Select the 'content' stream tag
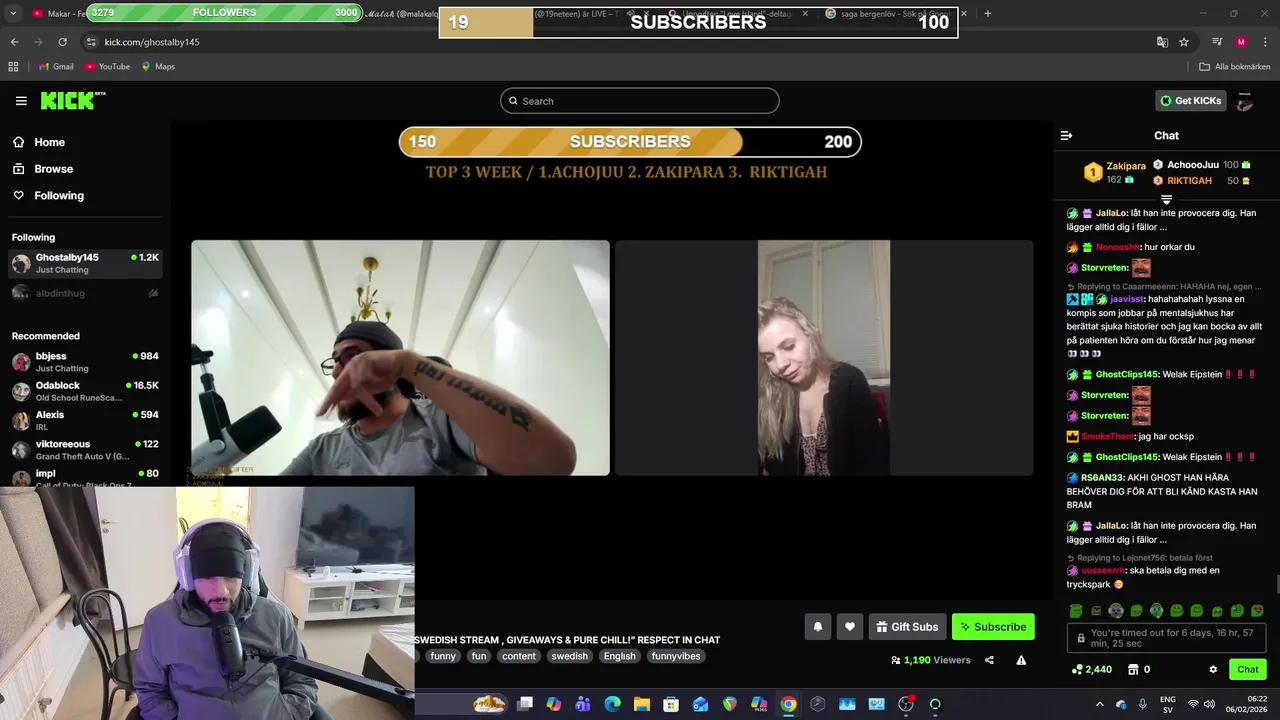Viewport: 1280px width, 720px height. tap(519, 656)
